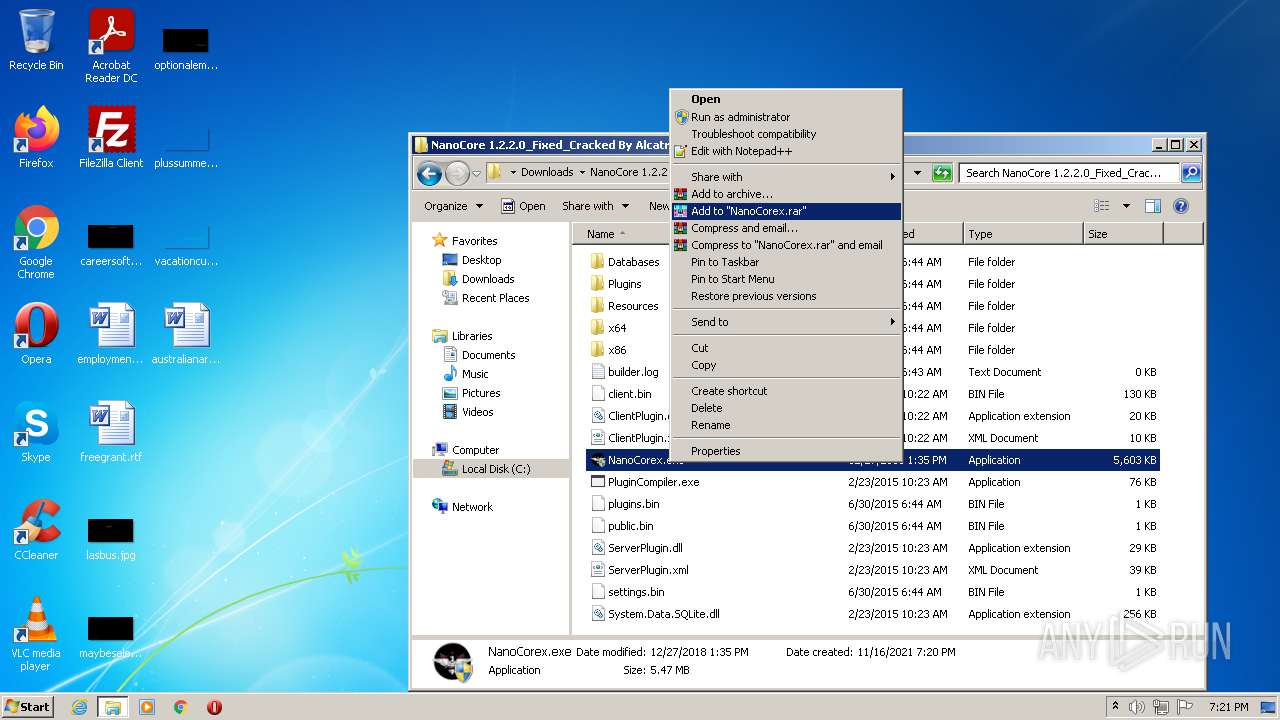
Task: Show hidden tray icons arrow
Action: point(1116,707)
